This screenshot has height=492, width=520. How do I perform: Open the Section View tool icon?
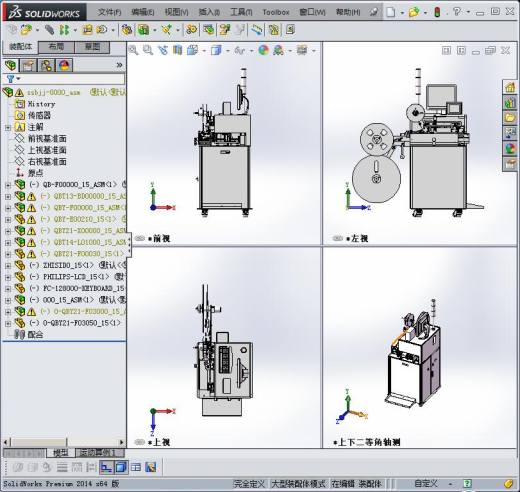(x=177, y=50)
